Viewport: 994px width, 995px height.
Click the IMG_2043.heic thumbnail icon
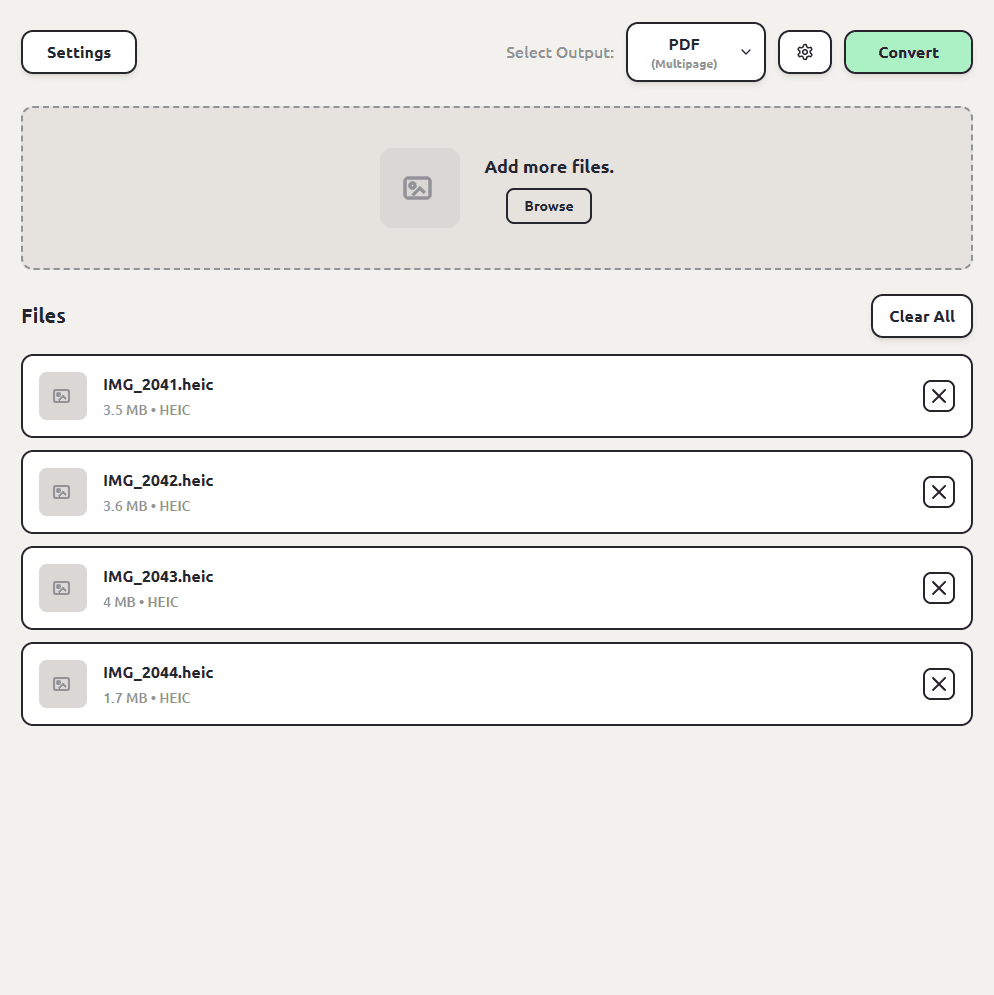click(x=63, y=588)
